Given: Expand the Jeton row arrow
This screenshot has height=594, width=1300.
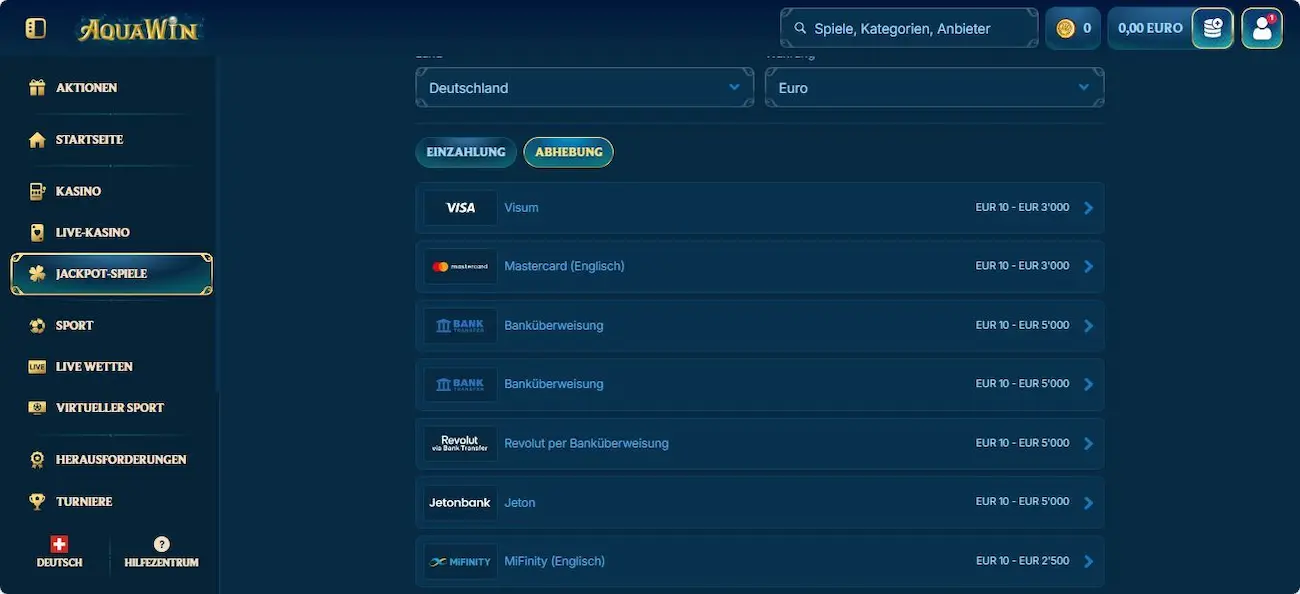Looking at the screenshot, I should pos(1089,502).
